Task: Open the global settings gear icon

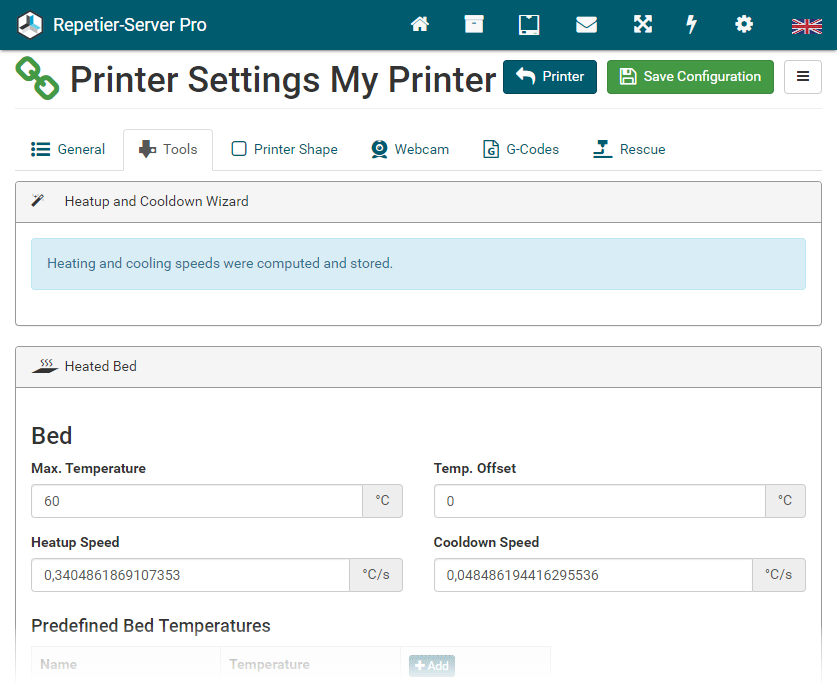Action: point(744,25)
